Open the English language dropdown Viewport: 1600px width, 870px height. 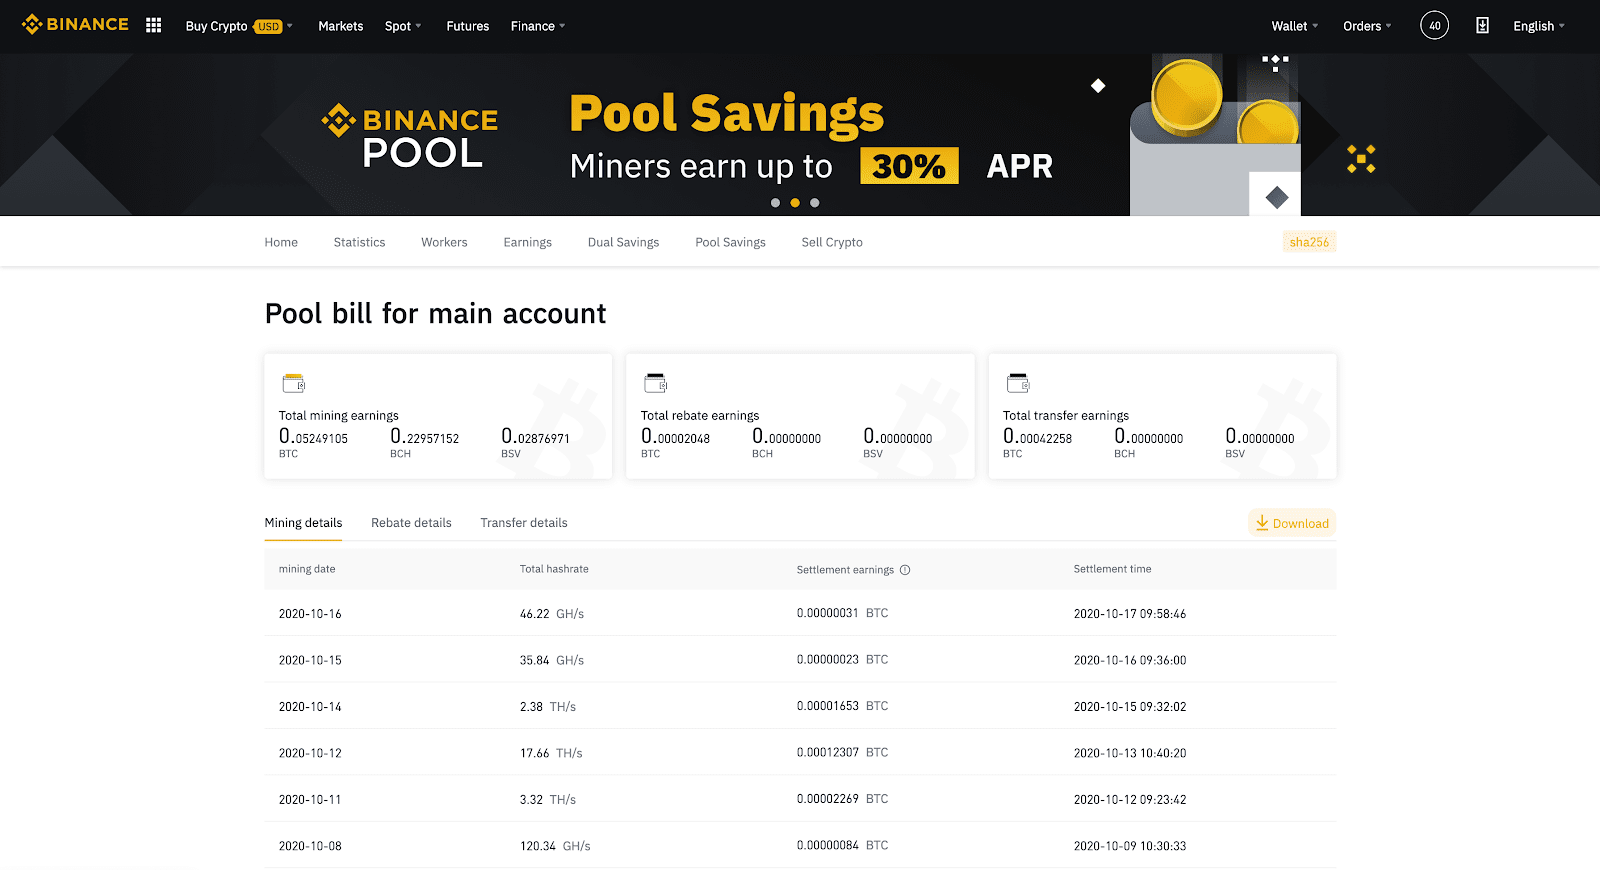coord(1539,26)
